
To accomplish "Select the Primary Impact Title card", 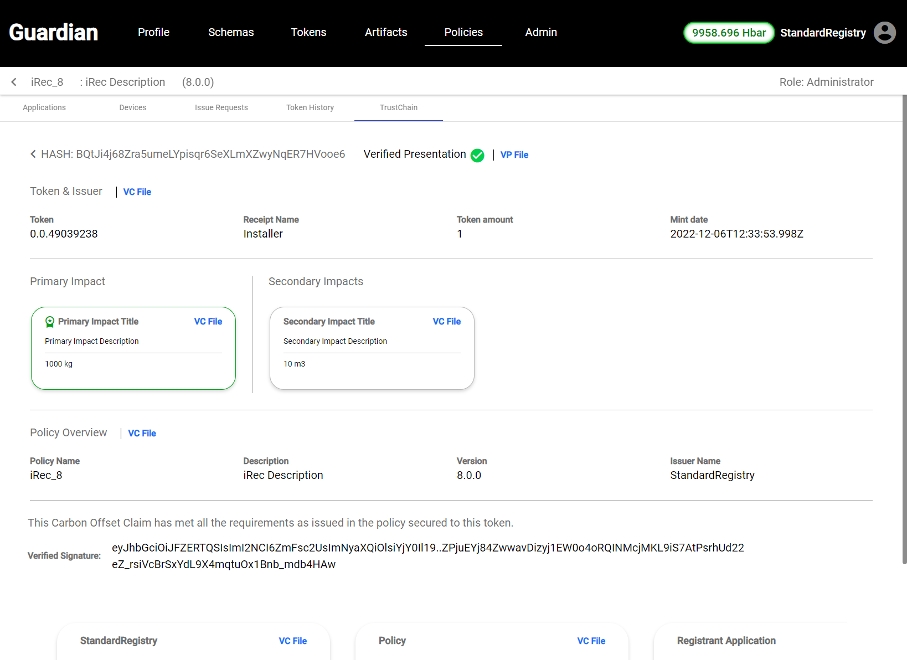I will (x=133, y=348).
